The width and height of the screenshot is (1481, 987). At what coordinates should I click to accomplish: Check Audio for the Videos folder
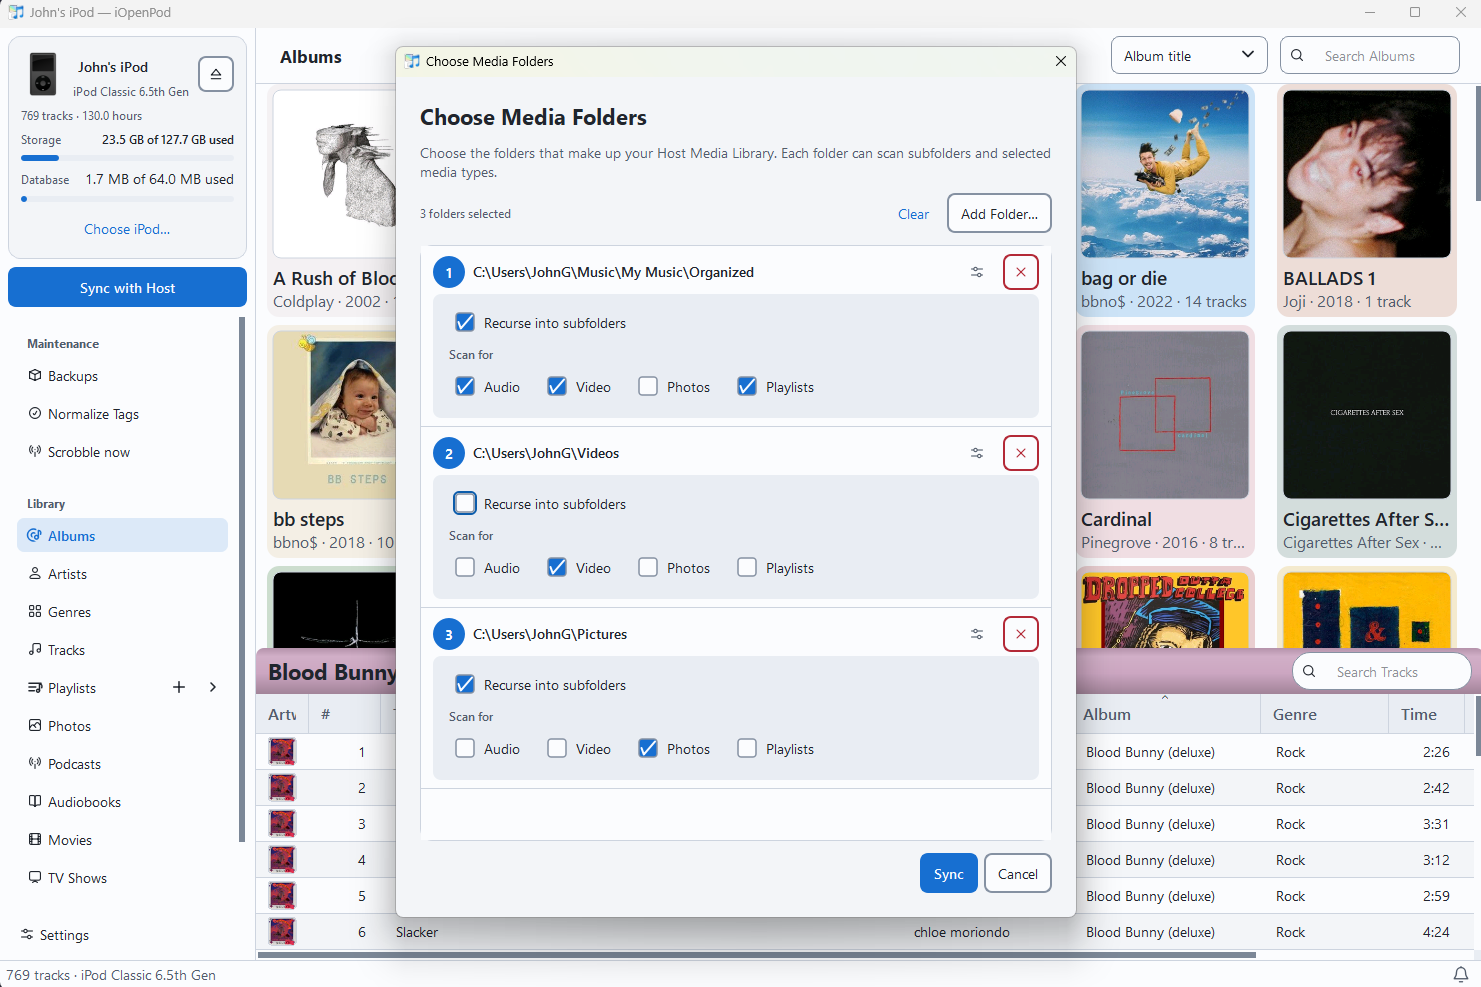click(465, 568)
